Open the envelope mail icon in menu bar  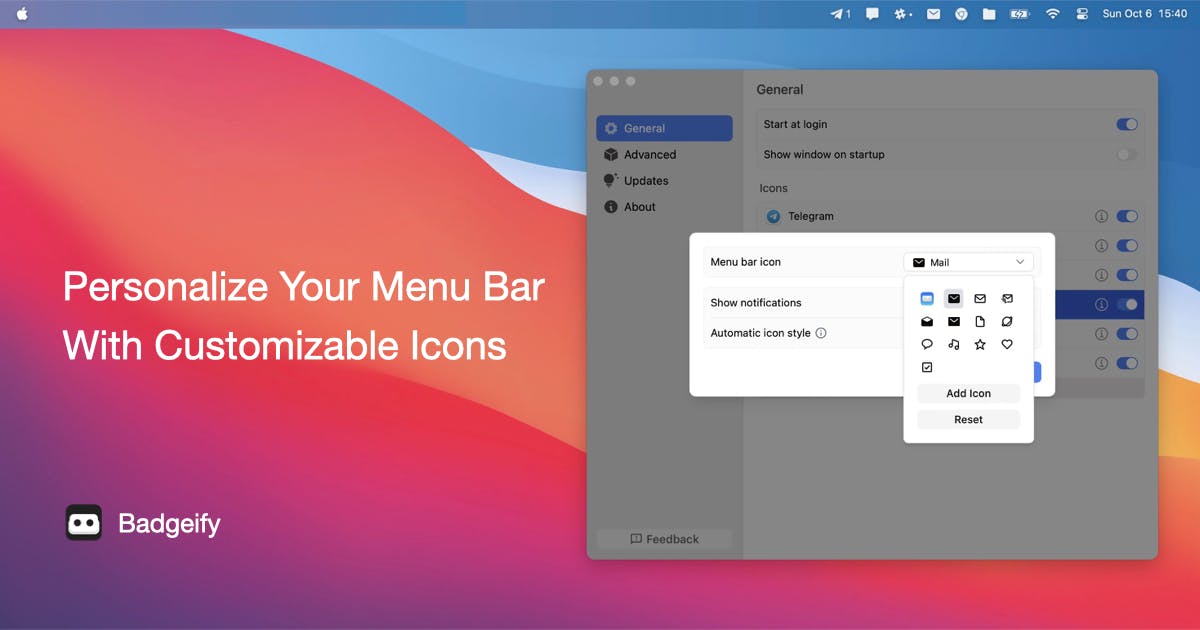coord(933,14)
